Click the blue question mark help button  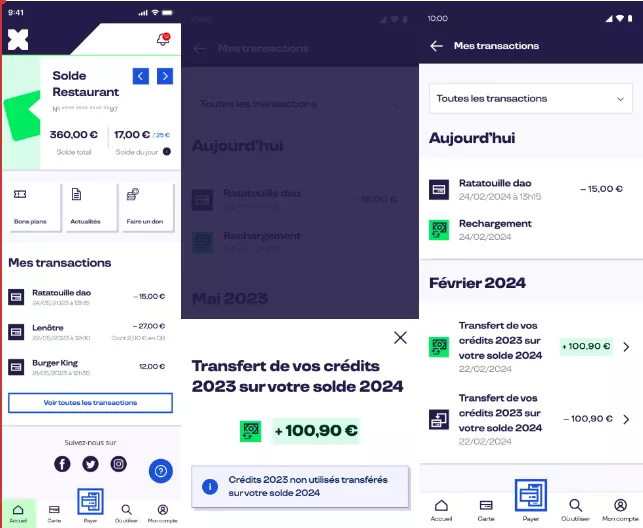click(x=160, y=471)
